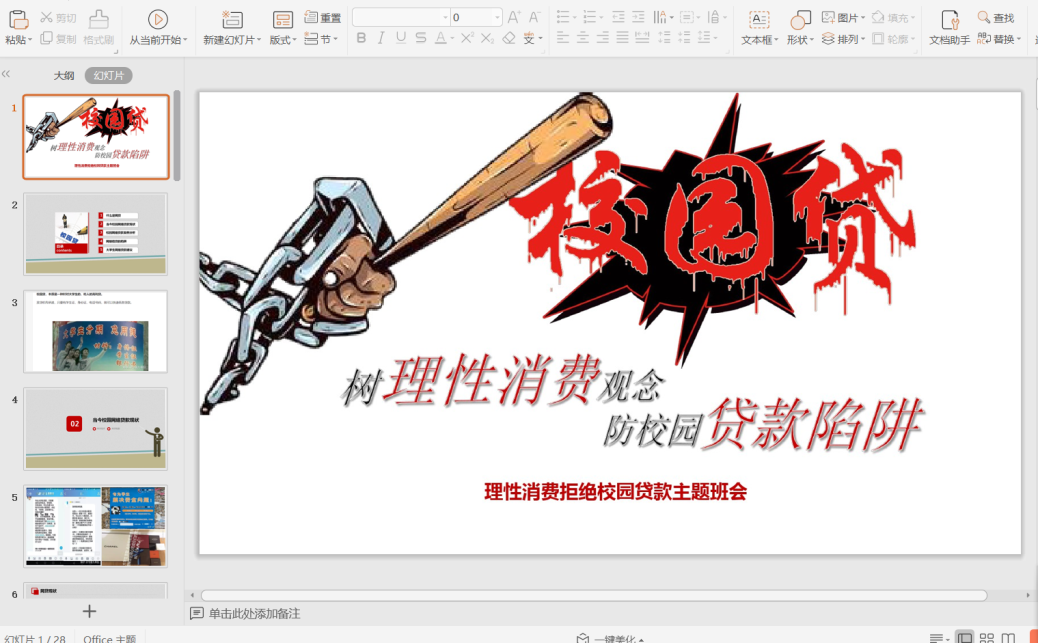Image resolution: width=1038 pixels, height=643 pixels.
Task: Click One-click Beautify (一键美化) button
Action: 610,638
